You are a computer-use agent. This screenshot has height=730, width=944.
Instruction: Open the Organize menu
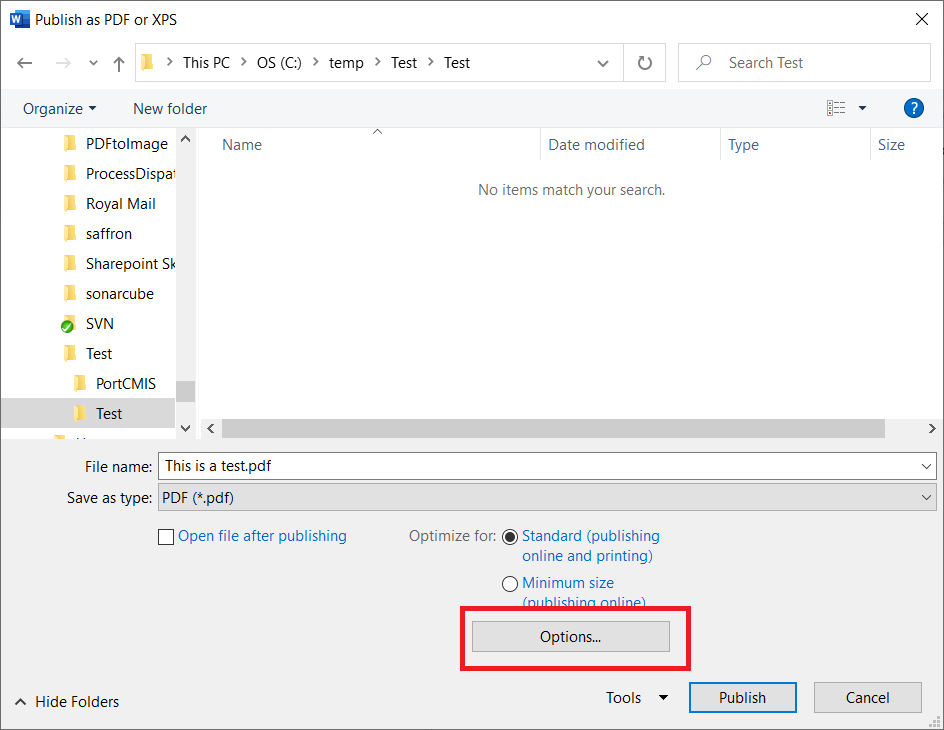pyautogui.click(x=60, y=108)
